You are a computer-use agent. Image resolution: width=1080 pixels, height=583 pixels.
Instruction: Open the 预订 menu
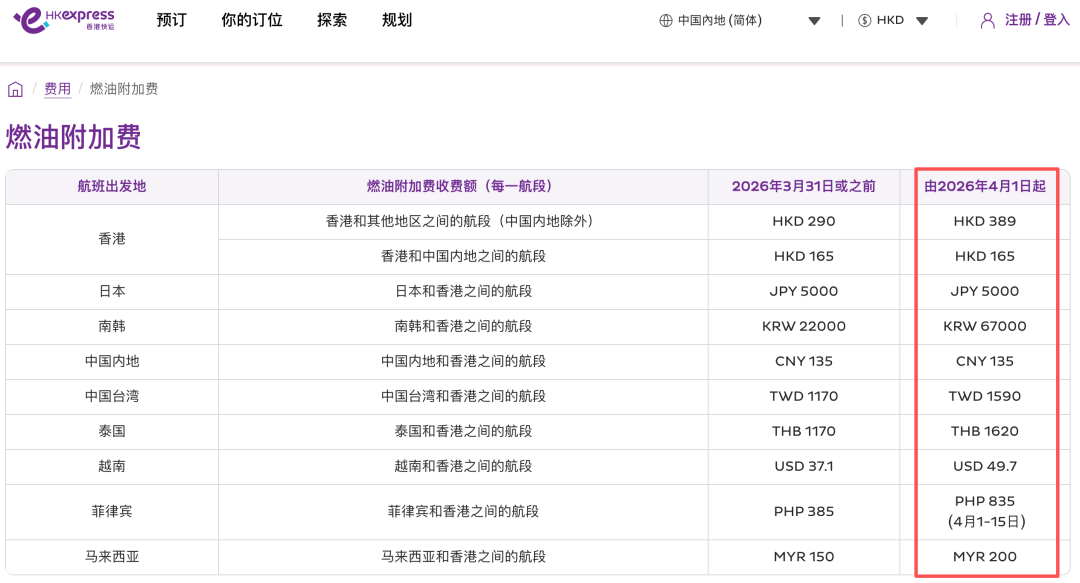tap(172, 20)
